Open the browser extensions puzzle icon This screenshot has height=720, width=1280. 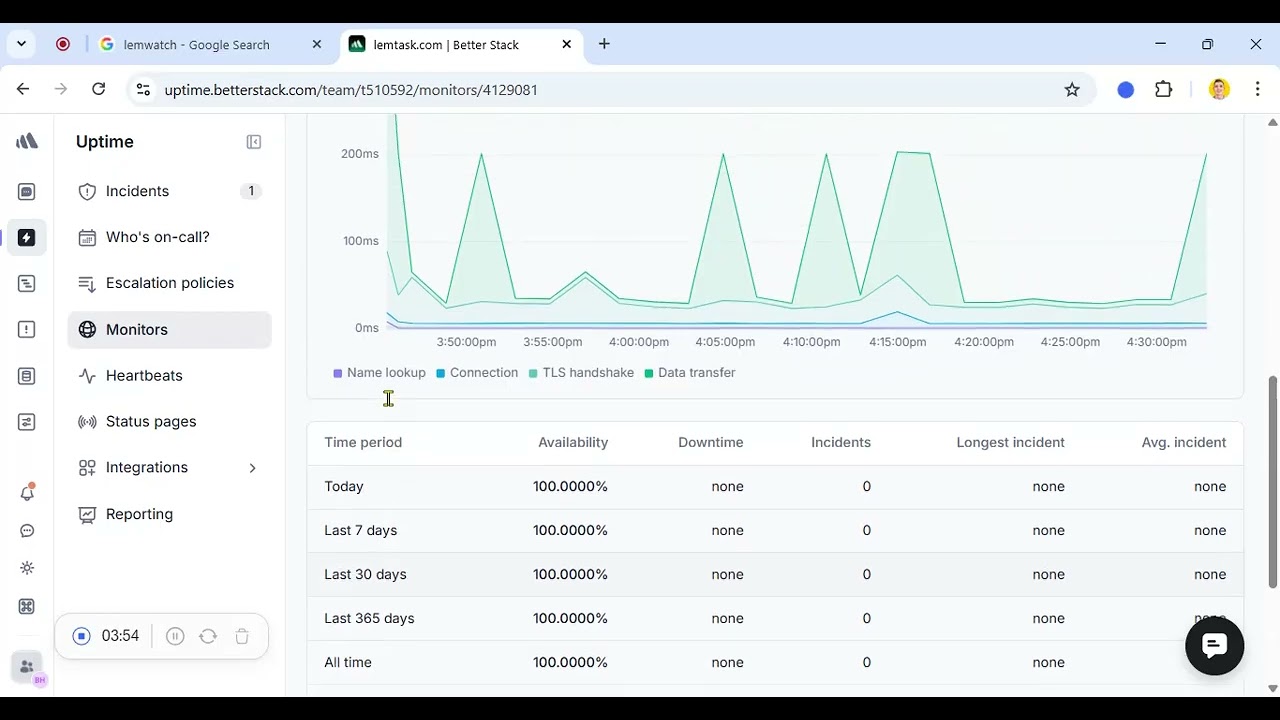[x=1163, y=90]
